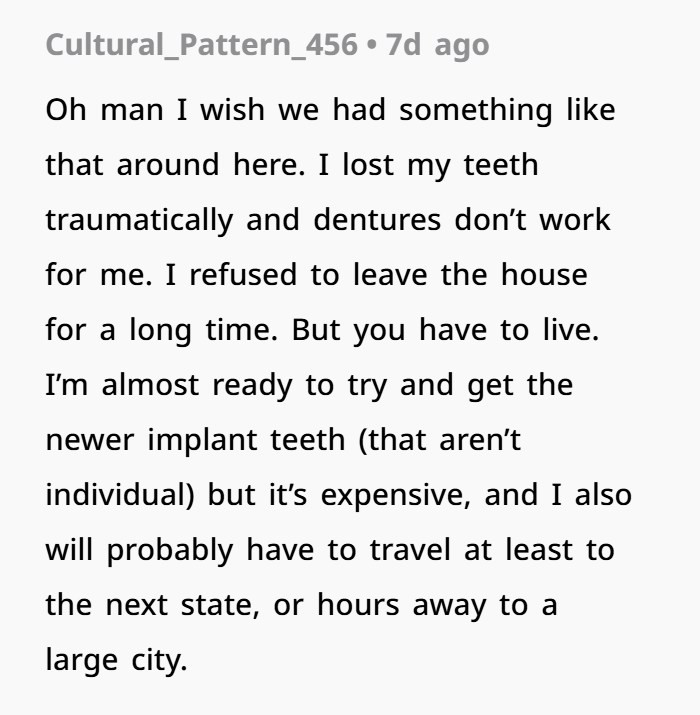
Task: Click the 7d ago timestamp
Action: click(438, 45)
